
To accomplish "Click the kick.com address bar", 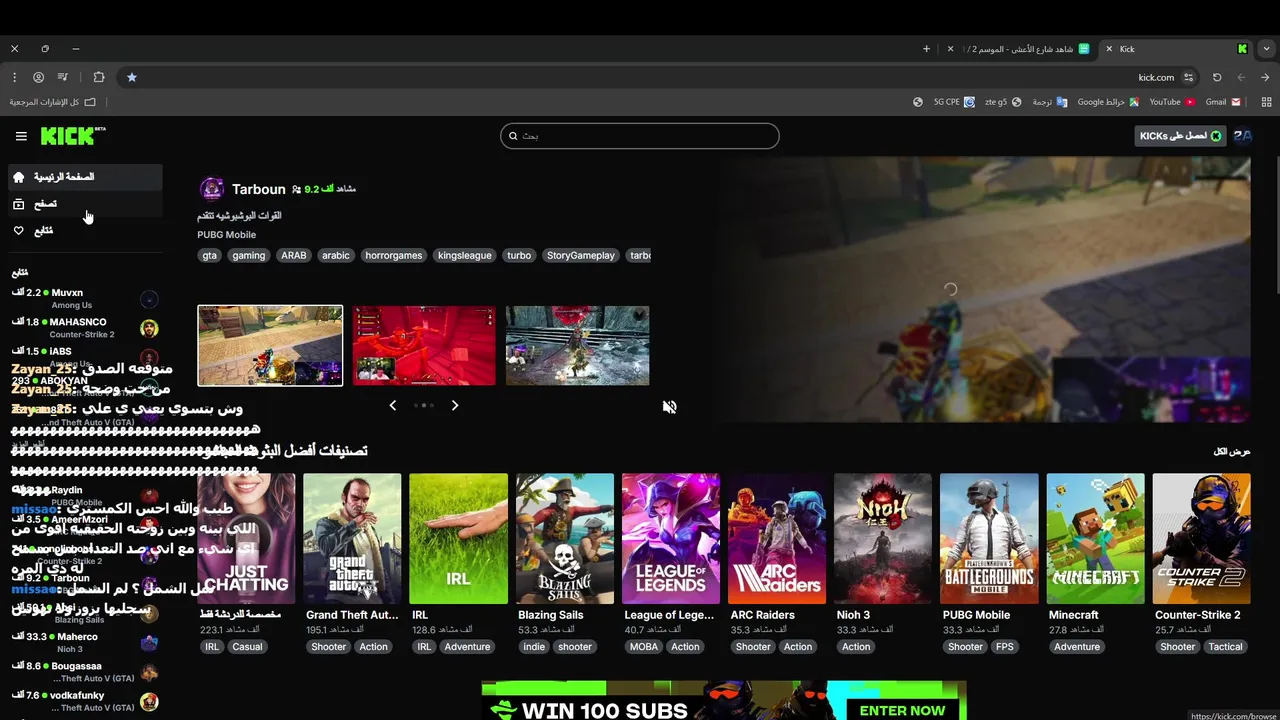I will tap(660, 77).
